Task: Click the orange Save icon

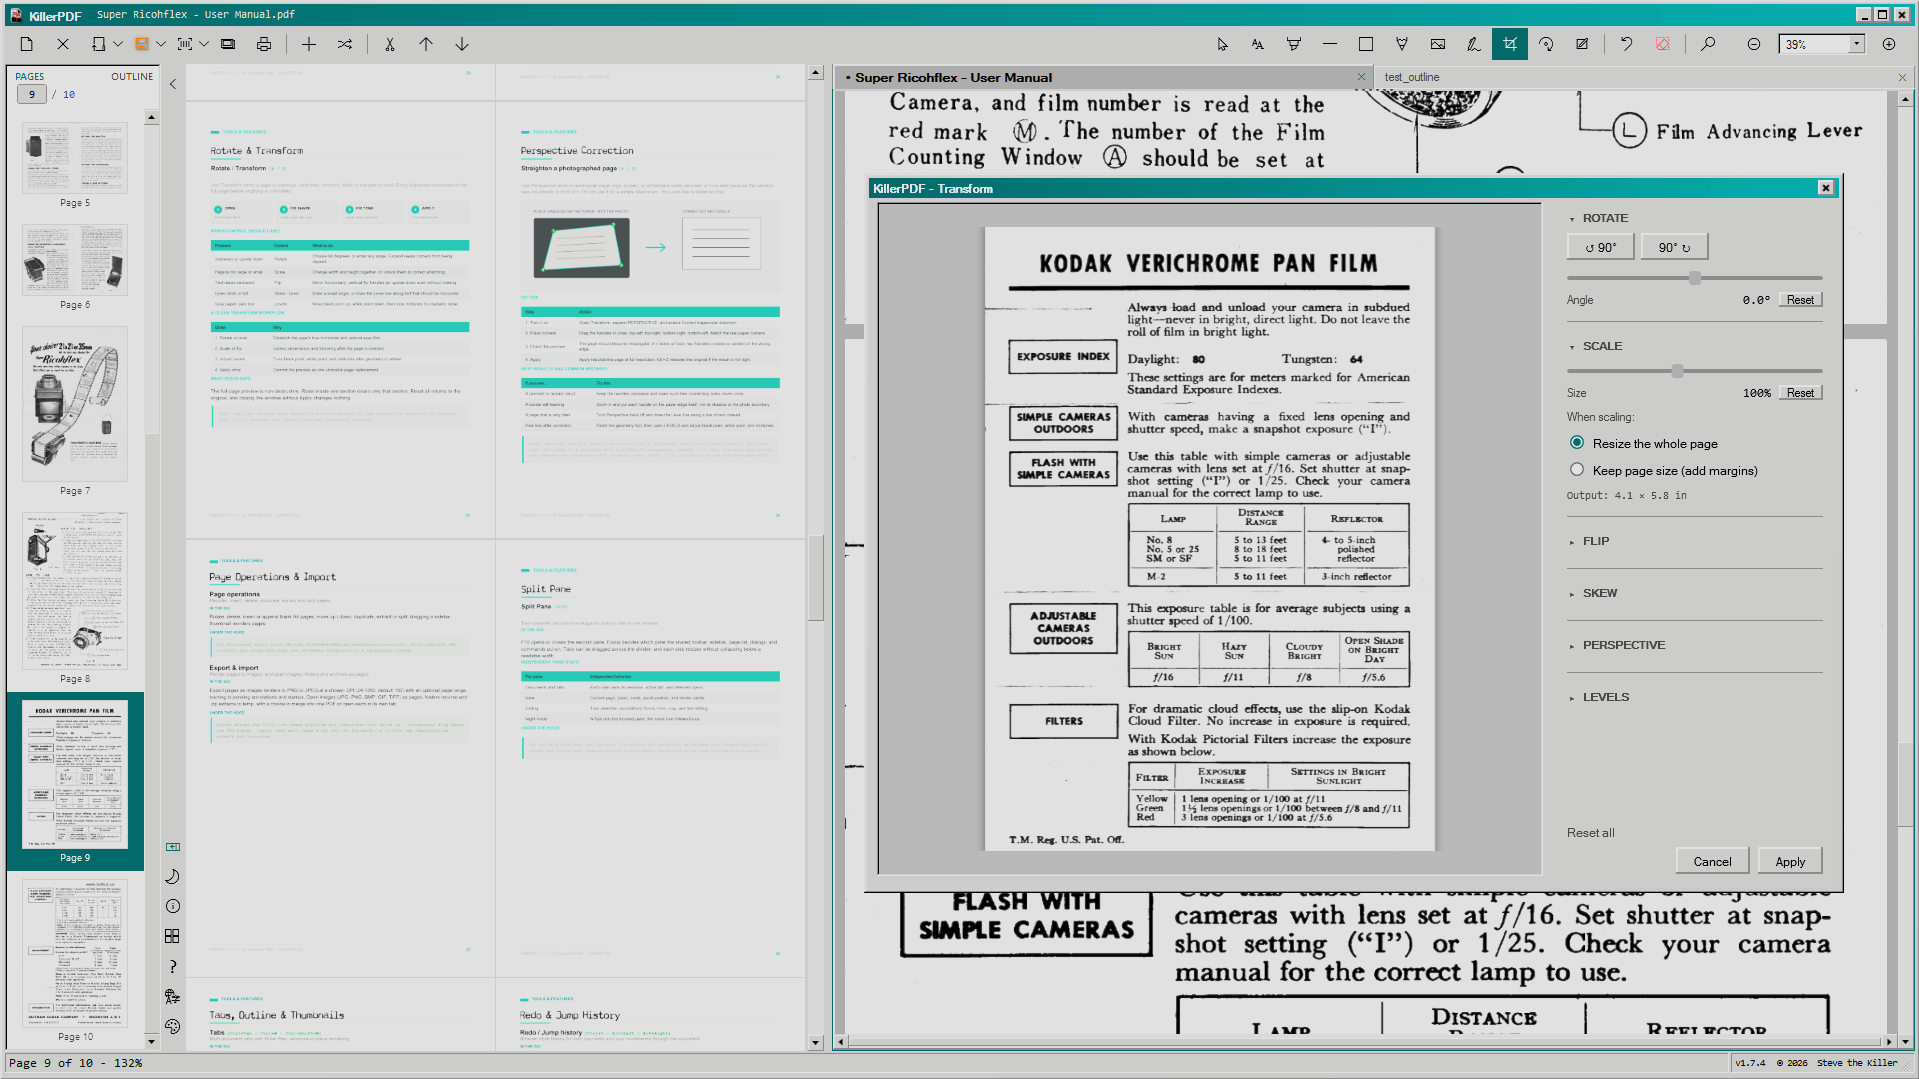Action: pos(141,44)
